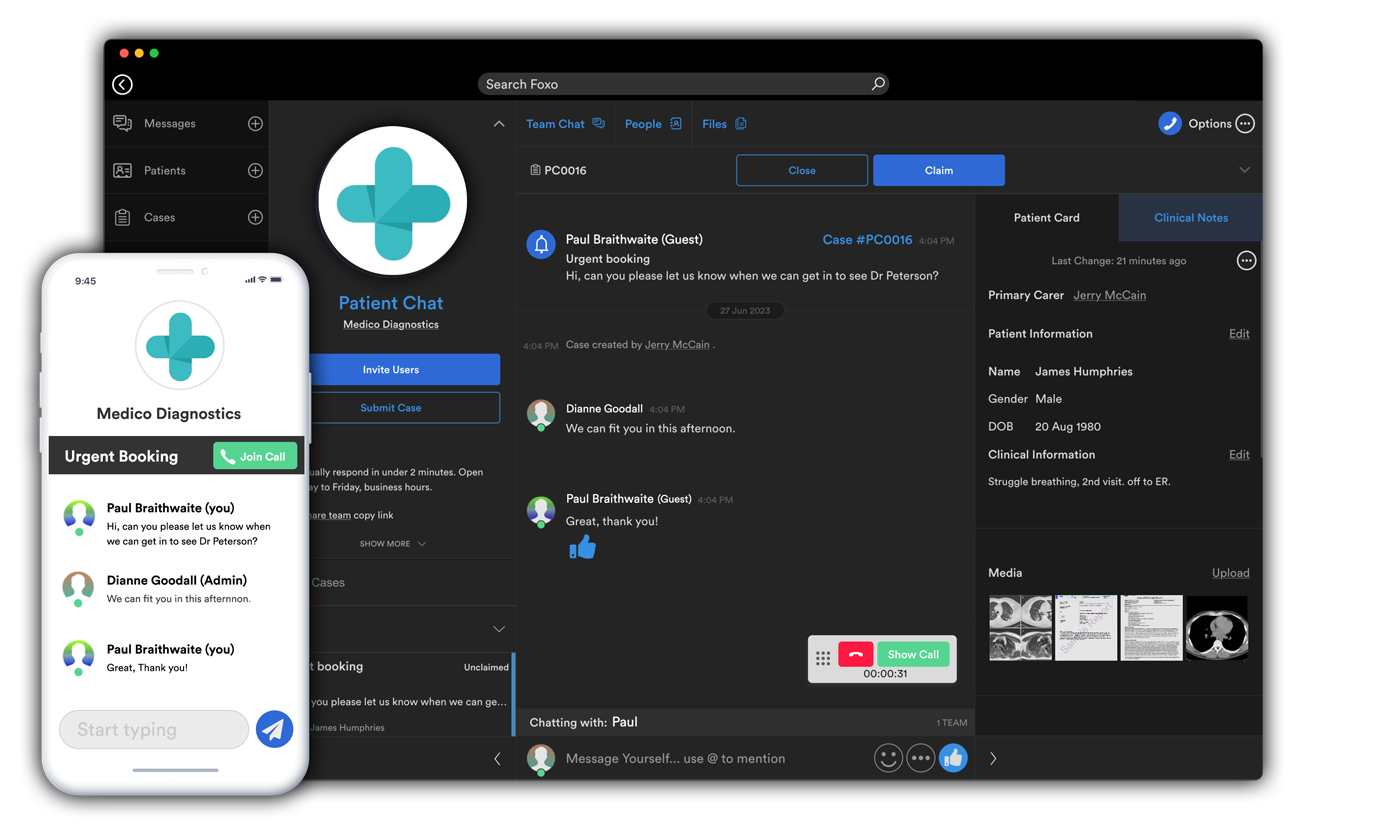
Task: Collapse the Patient Chat profile panel
Action: pyautogui.click(x=499, y=124)
